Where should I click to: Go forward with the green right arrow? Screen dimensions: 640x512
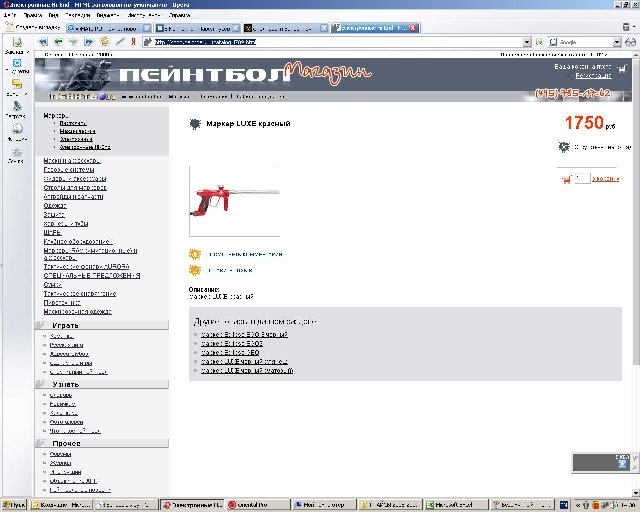73,42
